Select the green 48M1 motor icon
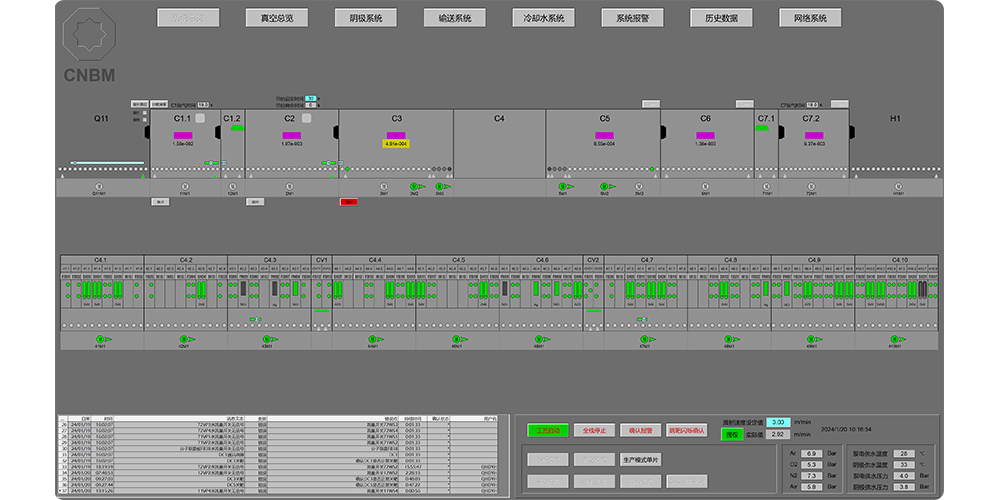Image resolution: width=1000 pixels, height=500 pixels. [730, 339]
